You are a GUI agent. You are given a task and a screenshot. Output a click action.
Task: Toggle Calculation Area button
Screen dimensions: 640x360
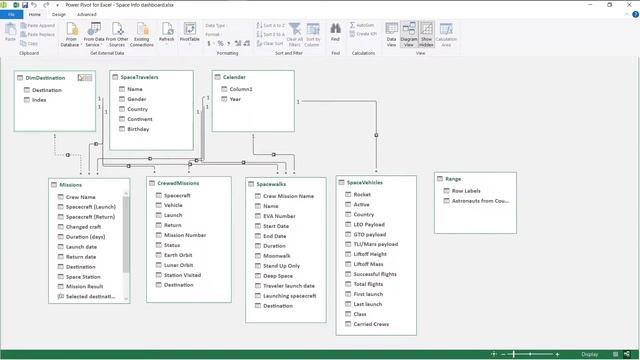click(x=446, y=34)
